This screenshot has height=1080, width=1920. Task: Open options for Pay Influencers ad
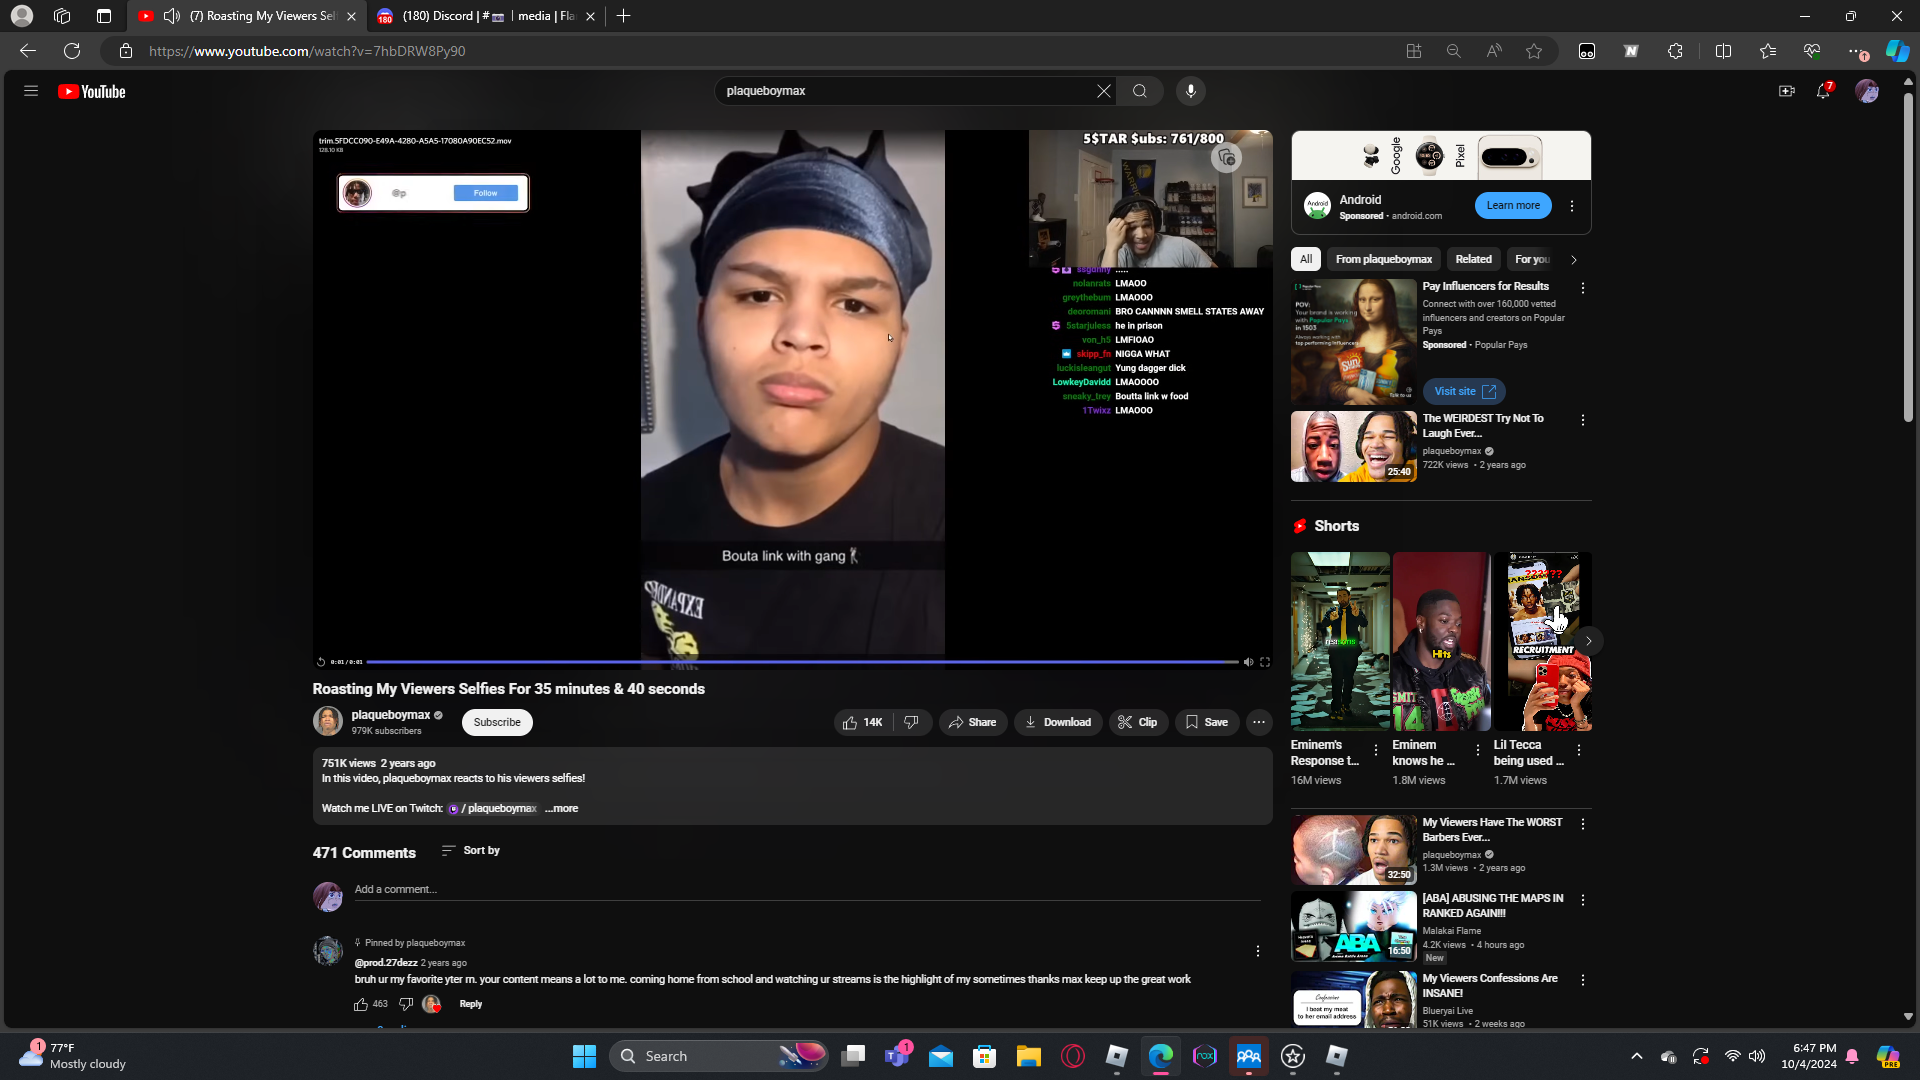(1583, 288)
